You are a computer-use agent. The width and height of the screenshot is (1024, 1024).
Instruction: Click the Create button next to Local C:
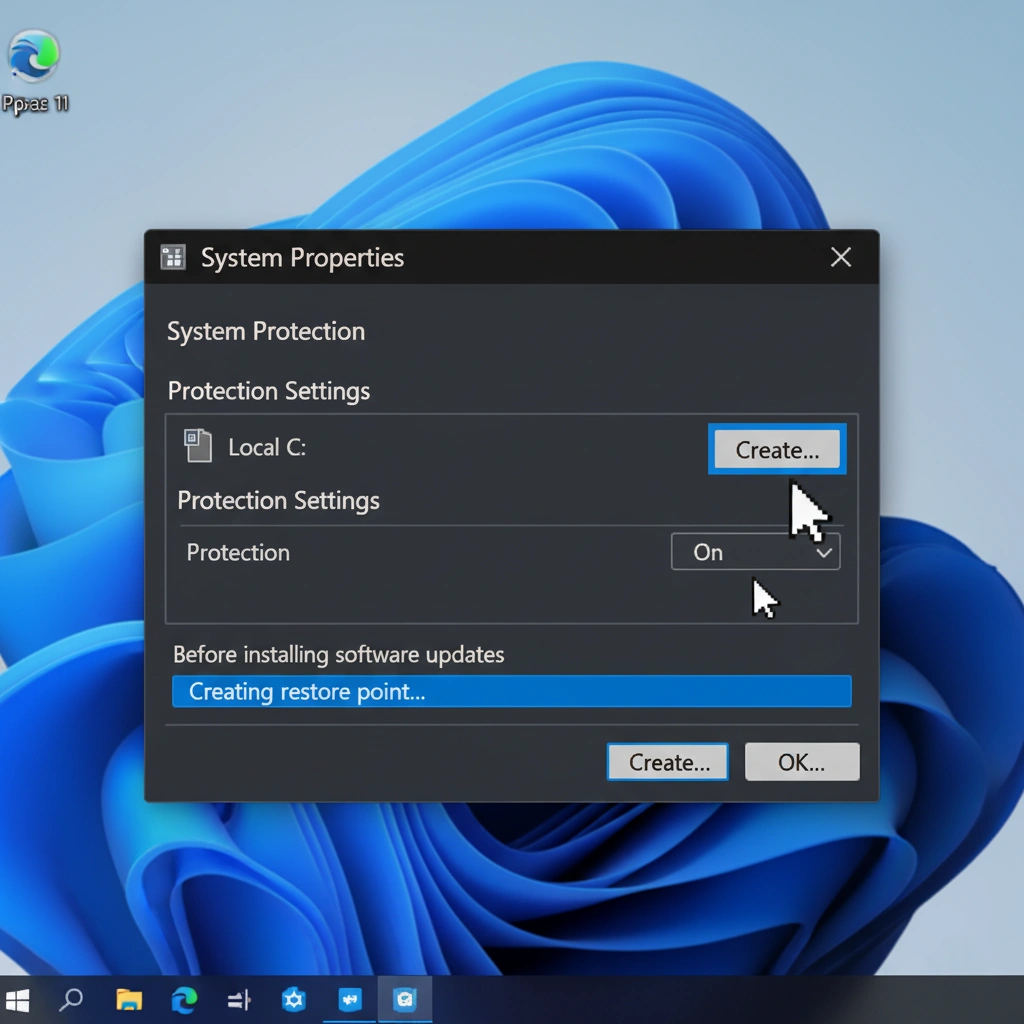[x=777, y=450]
